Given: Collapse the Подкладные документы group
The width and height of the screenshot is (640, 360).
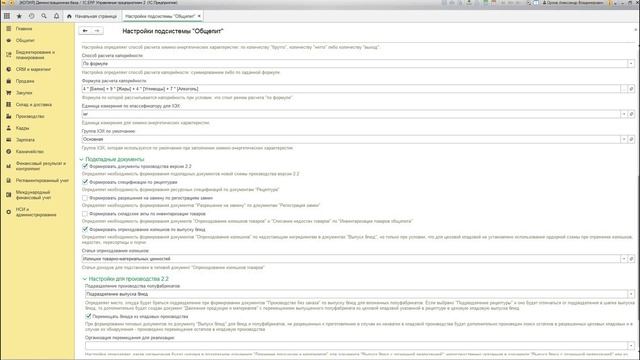Looking at the screenshot, I should 81,159.
